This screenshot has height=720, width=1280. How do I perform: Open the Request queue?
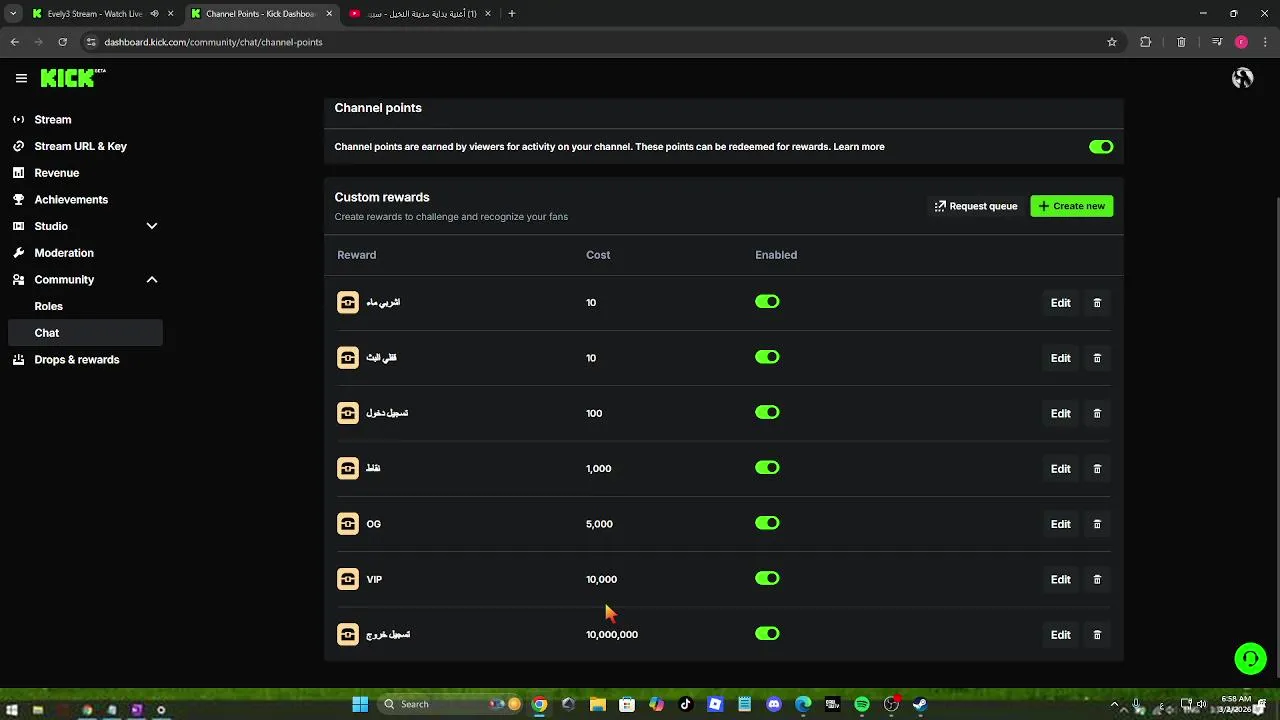976,206
